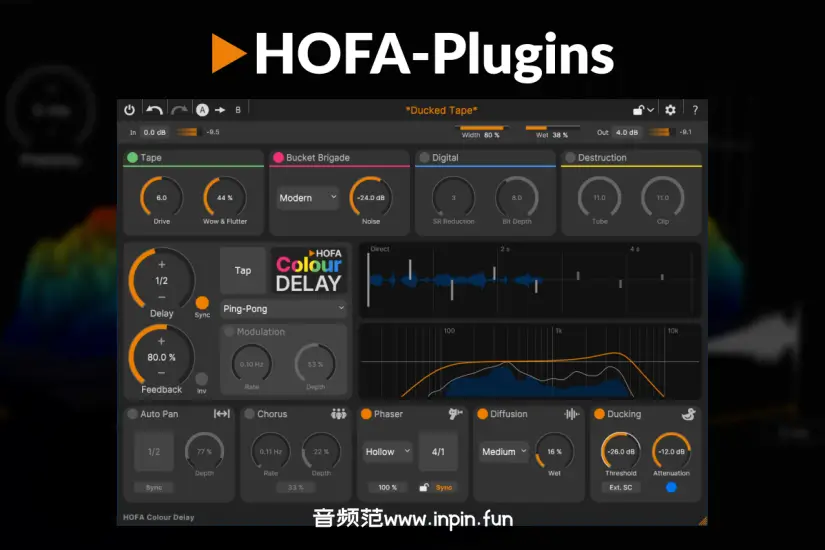825x550 pixels.
Task: Click the Phaser lock icon
Action: (x=424, y=487)
